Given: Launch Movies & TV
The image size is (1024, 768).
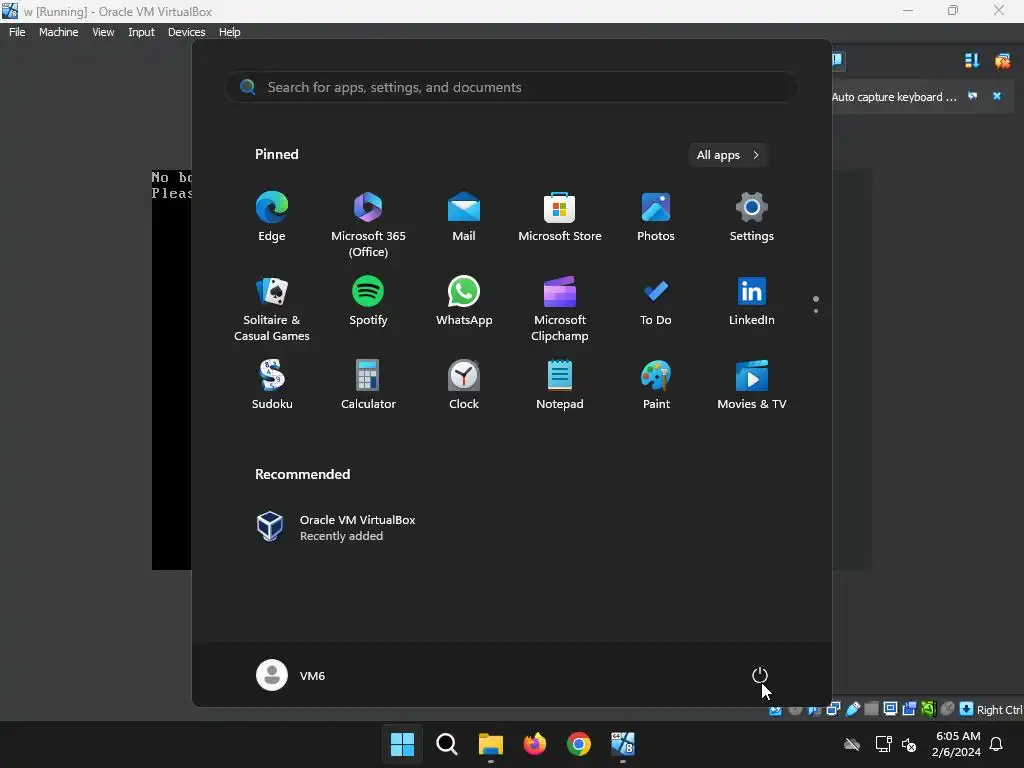Looking at the screenshot, I should coord(752,385).
